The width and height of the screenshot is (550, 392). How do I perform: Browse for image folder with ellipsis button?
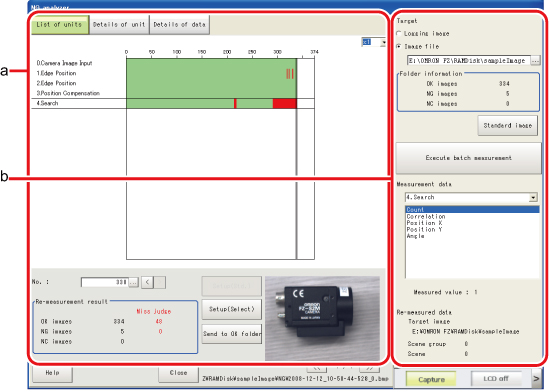tap(535, 61)
